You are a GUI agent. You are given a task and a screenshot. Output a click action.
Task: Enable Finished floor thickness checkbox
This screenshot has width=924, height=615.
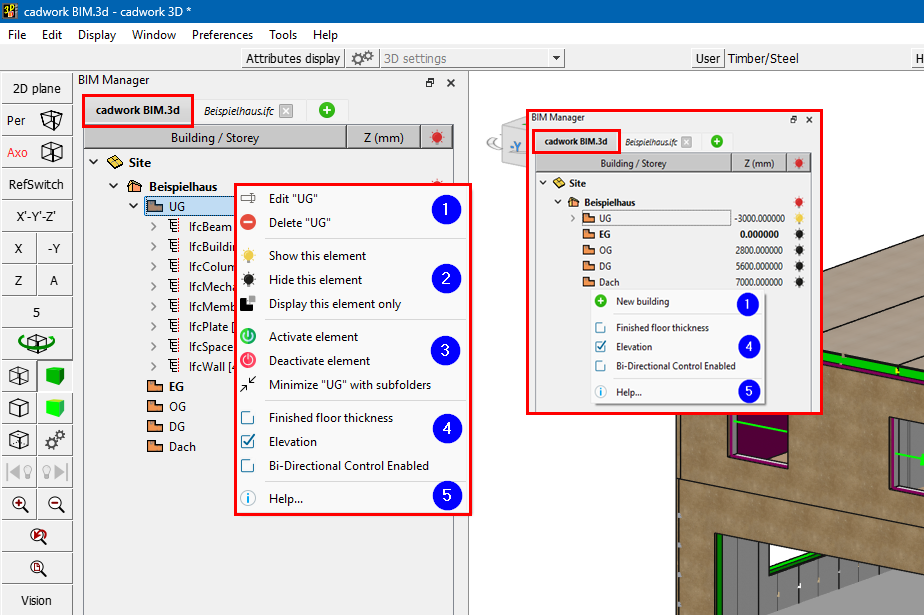[248, 418]
